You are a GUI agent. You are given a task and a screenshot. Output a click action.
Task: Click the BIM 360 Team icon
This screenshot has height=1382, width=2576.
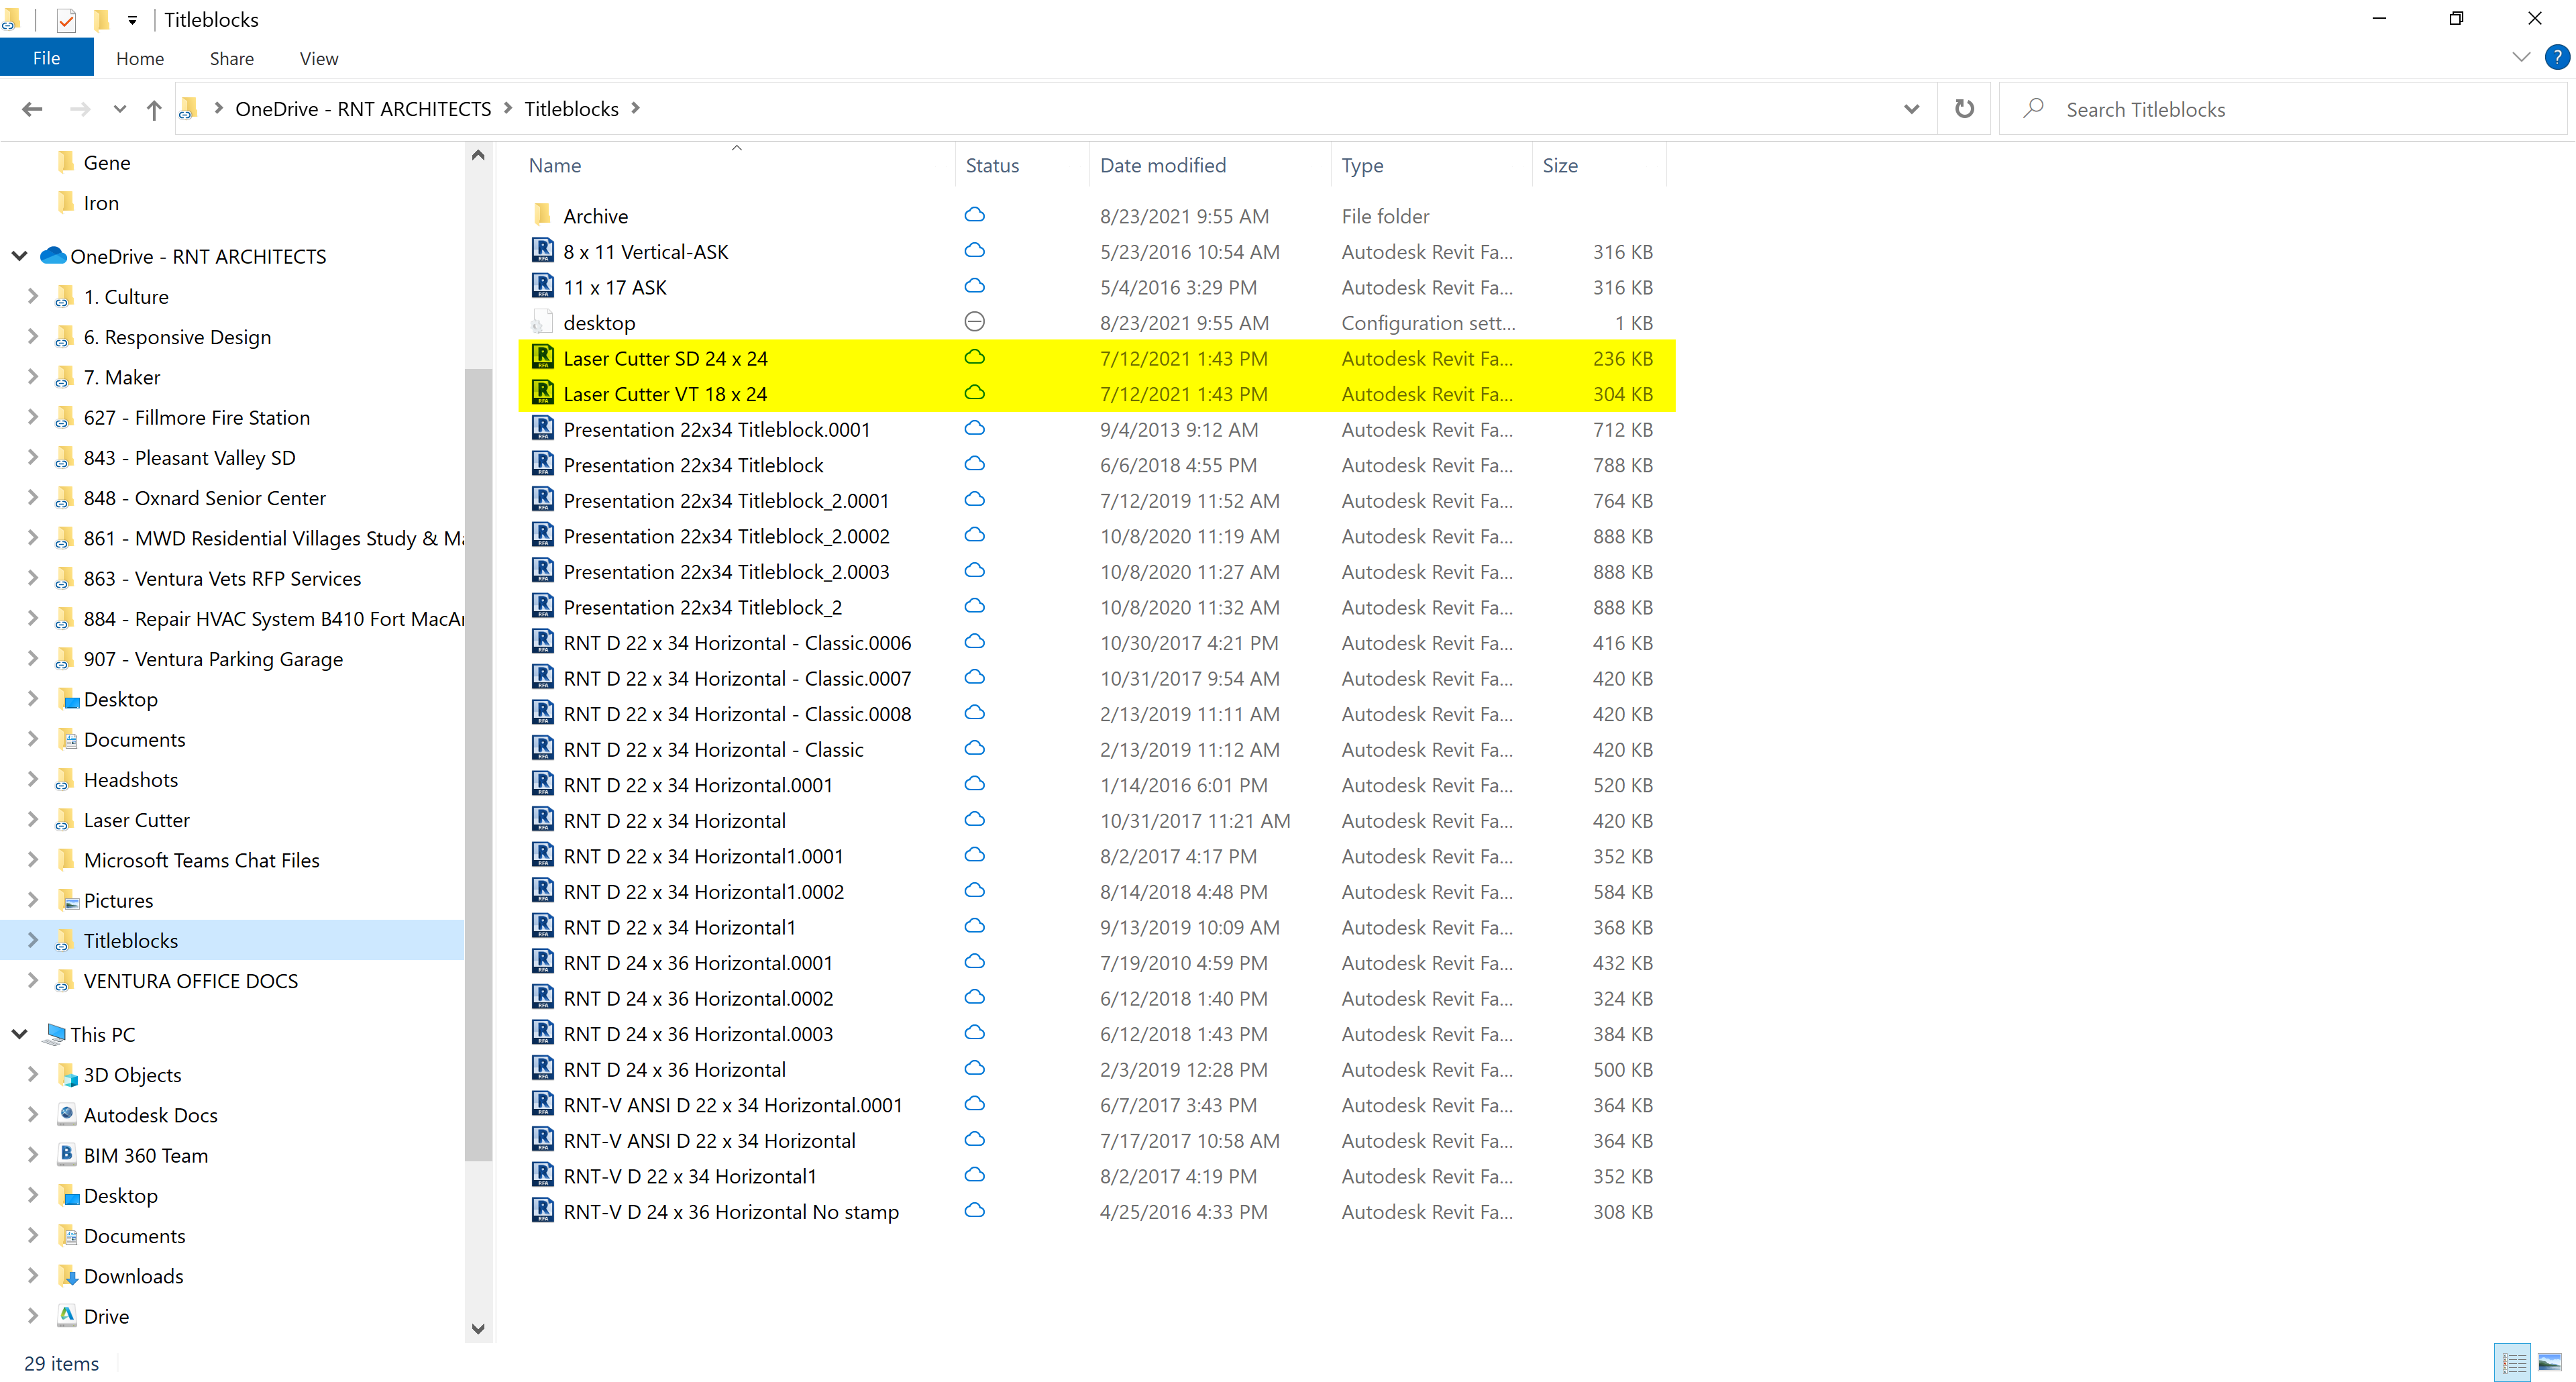[x=67, y=1154]
